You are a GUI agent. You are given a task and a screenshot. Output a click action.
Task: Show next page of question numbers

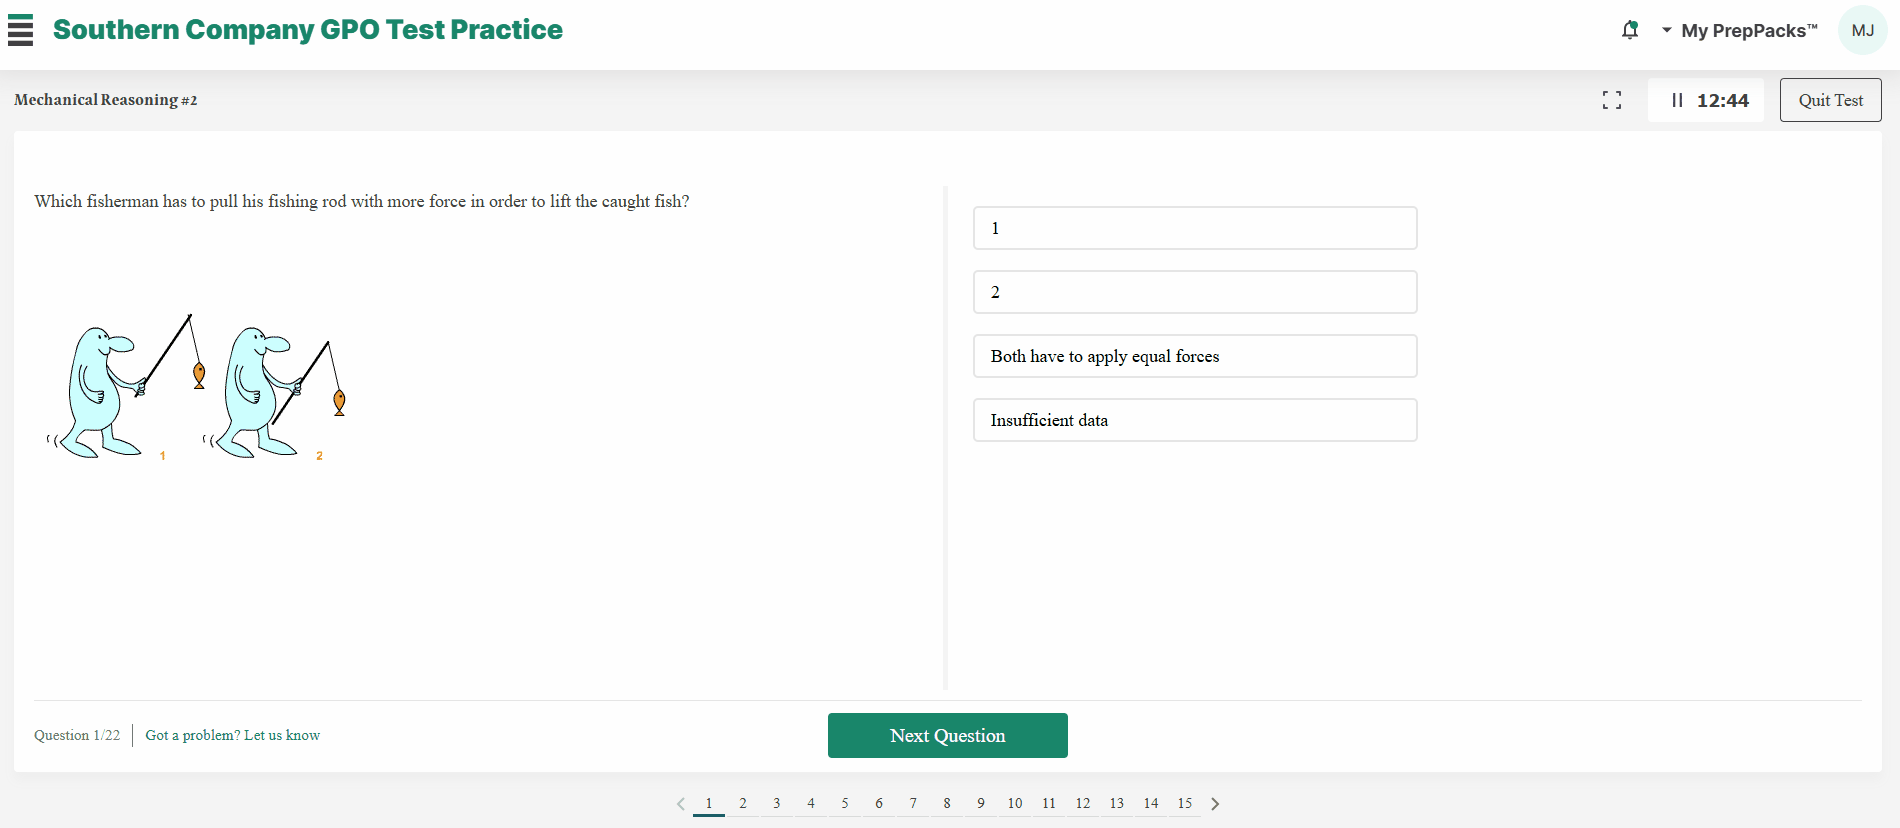tap(1215, 804)
